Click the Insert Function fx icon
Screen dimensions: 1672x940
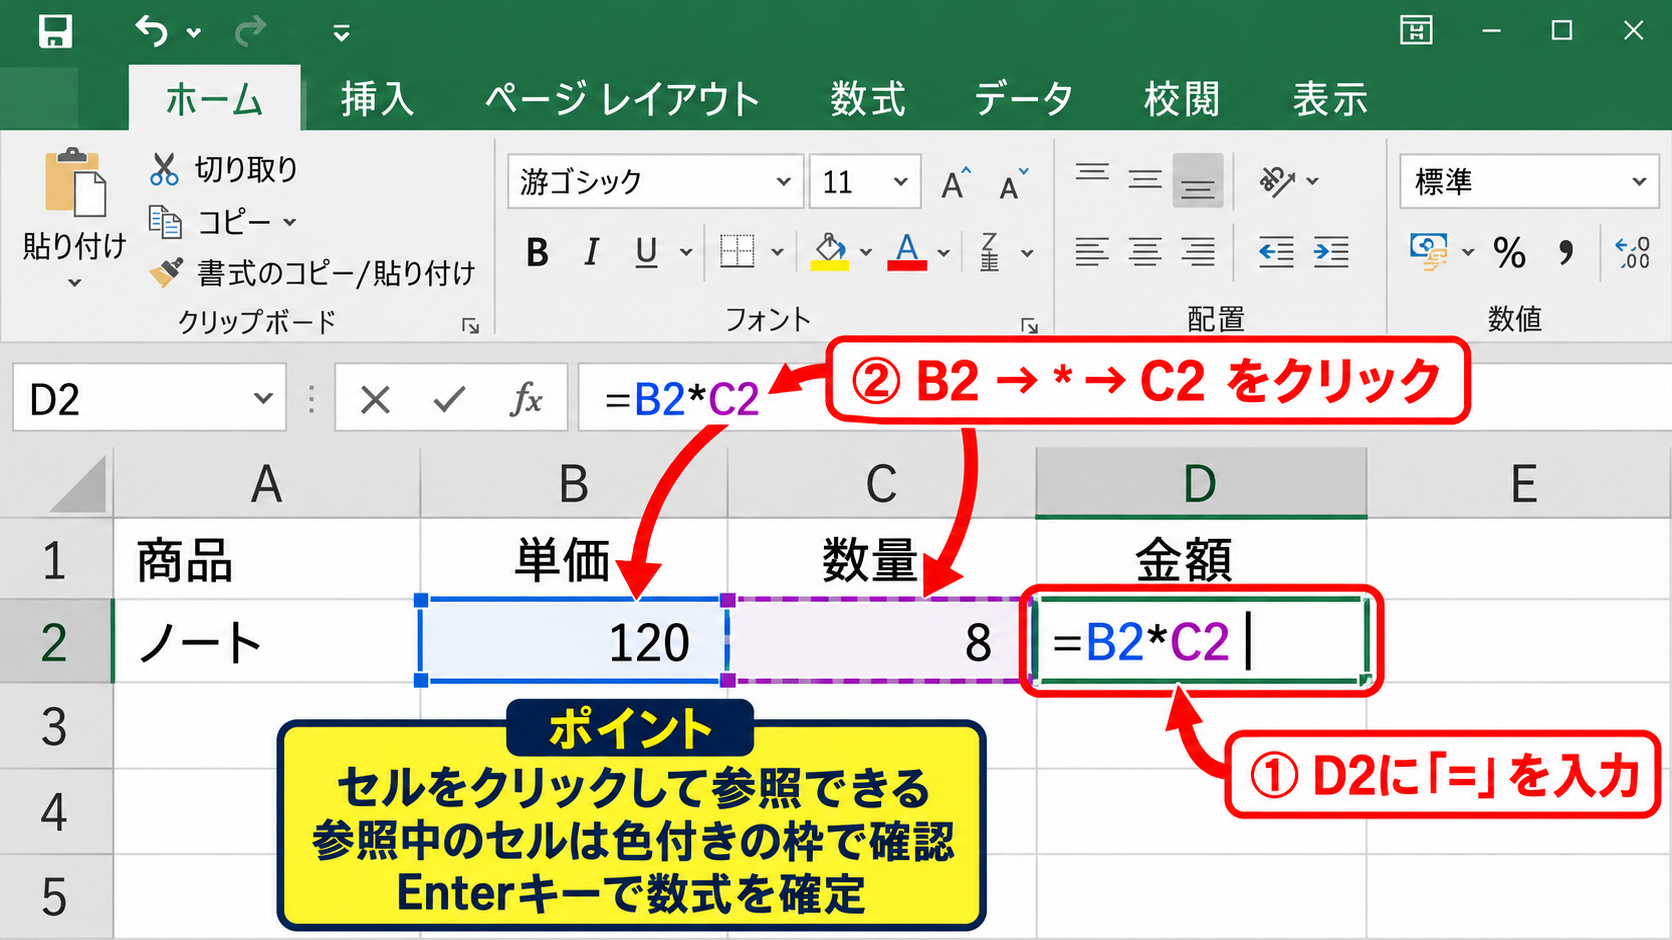tap(526, 399)
